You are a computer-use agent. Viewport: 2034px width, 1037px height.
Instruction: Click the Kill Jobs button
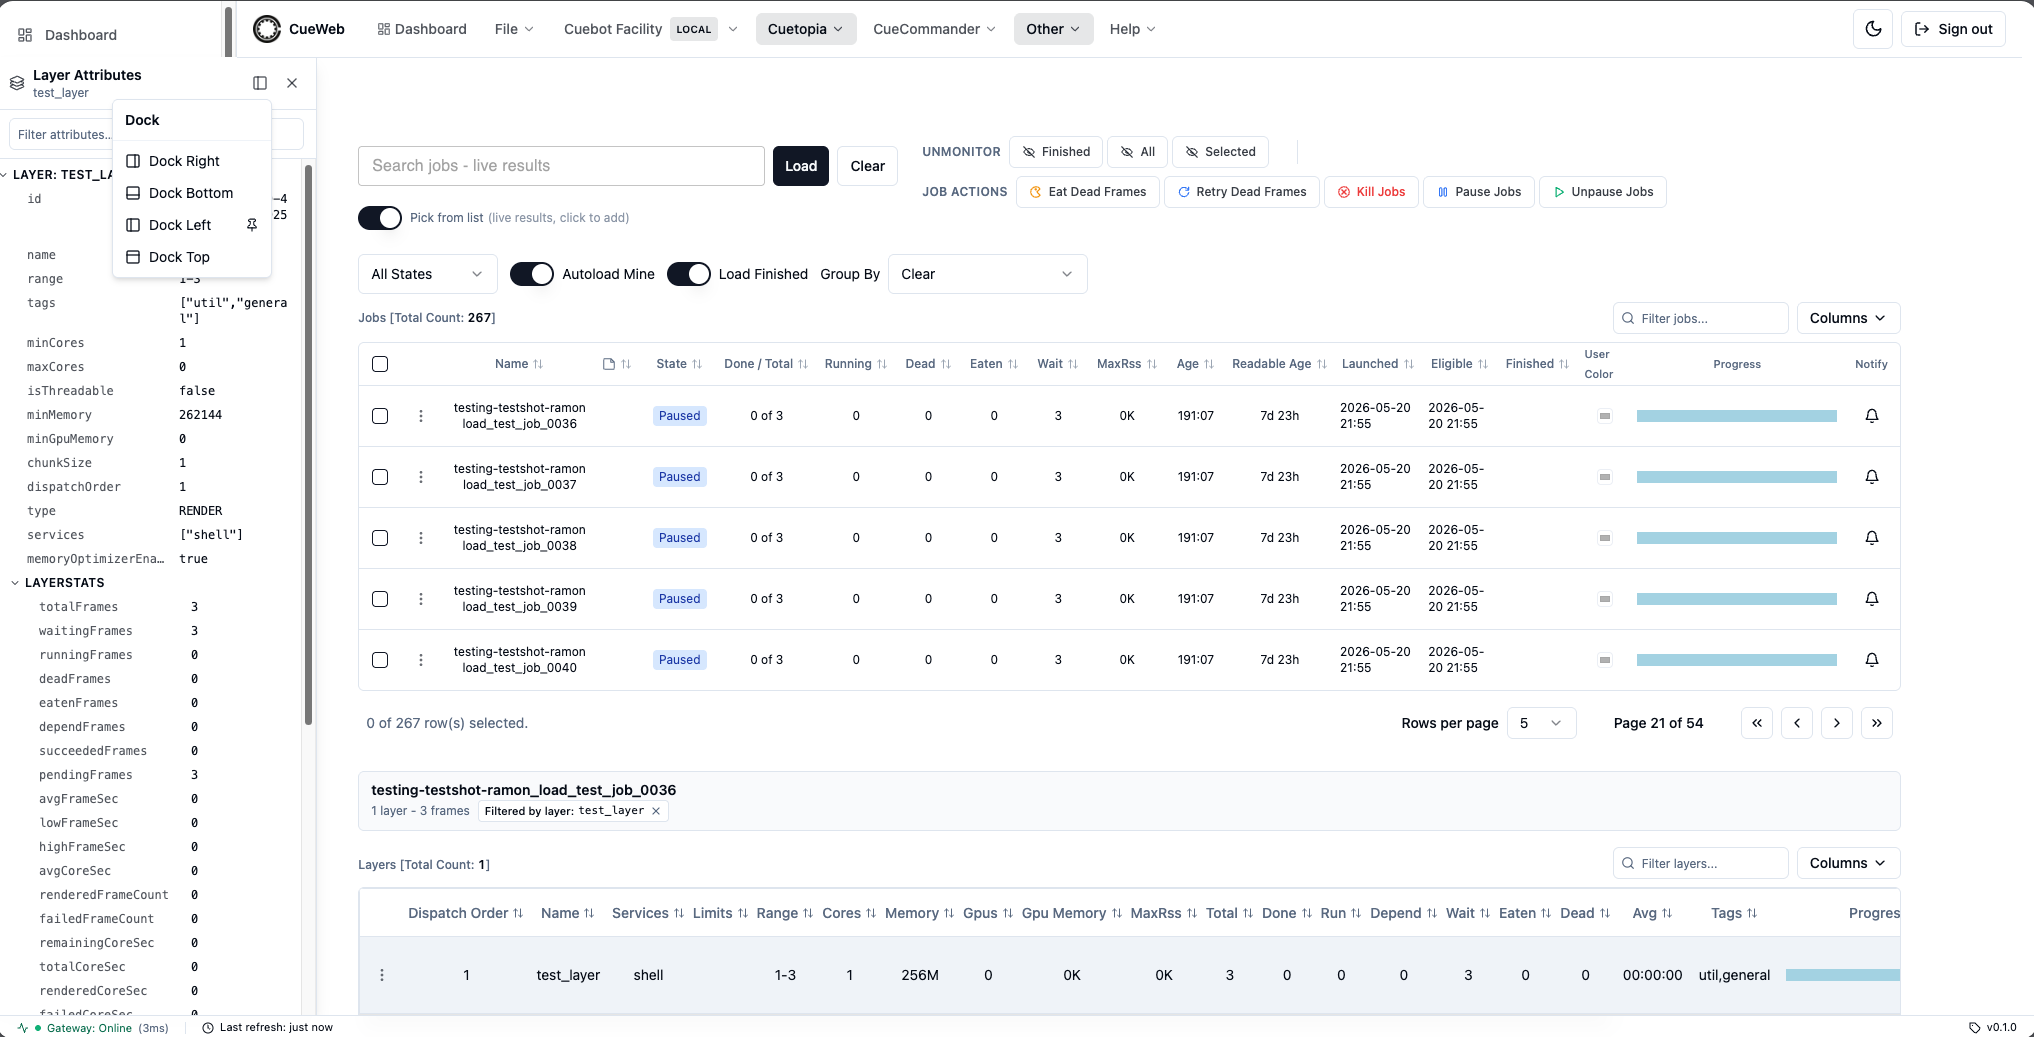coord(1371,192)
